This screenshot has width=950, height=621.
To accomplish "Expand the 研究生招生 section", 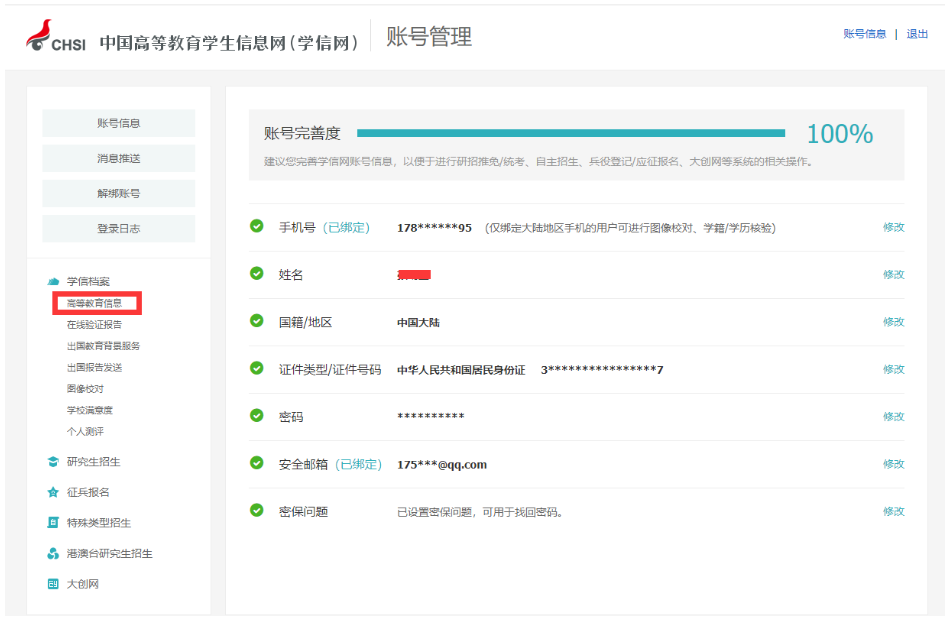I will tap(93, 462).
